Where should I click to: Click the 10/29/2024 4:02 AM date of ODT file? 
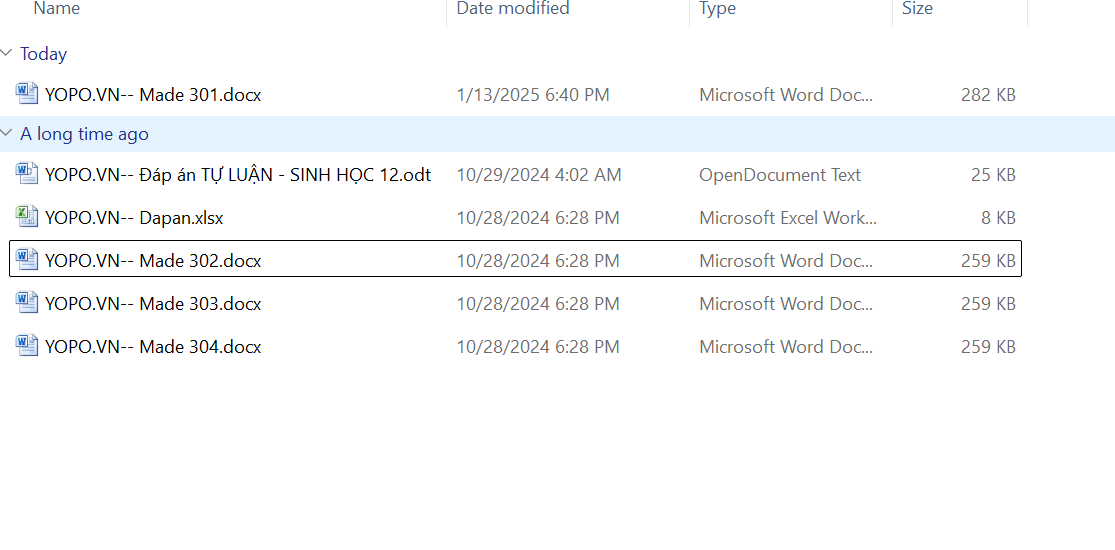pyautogui.click(x=539, y=175)
